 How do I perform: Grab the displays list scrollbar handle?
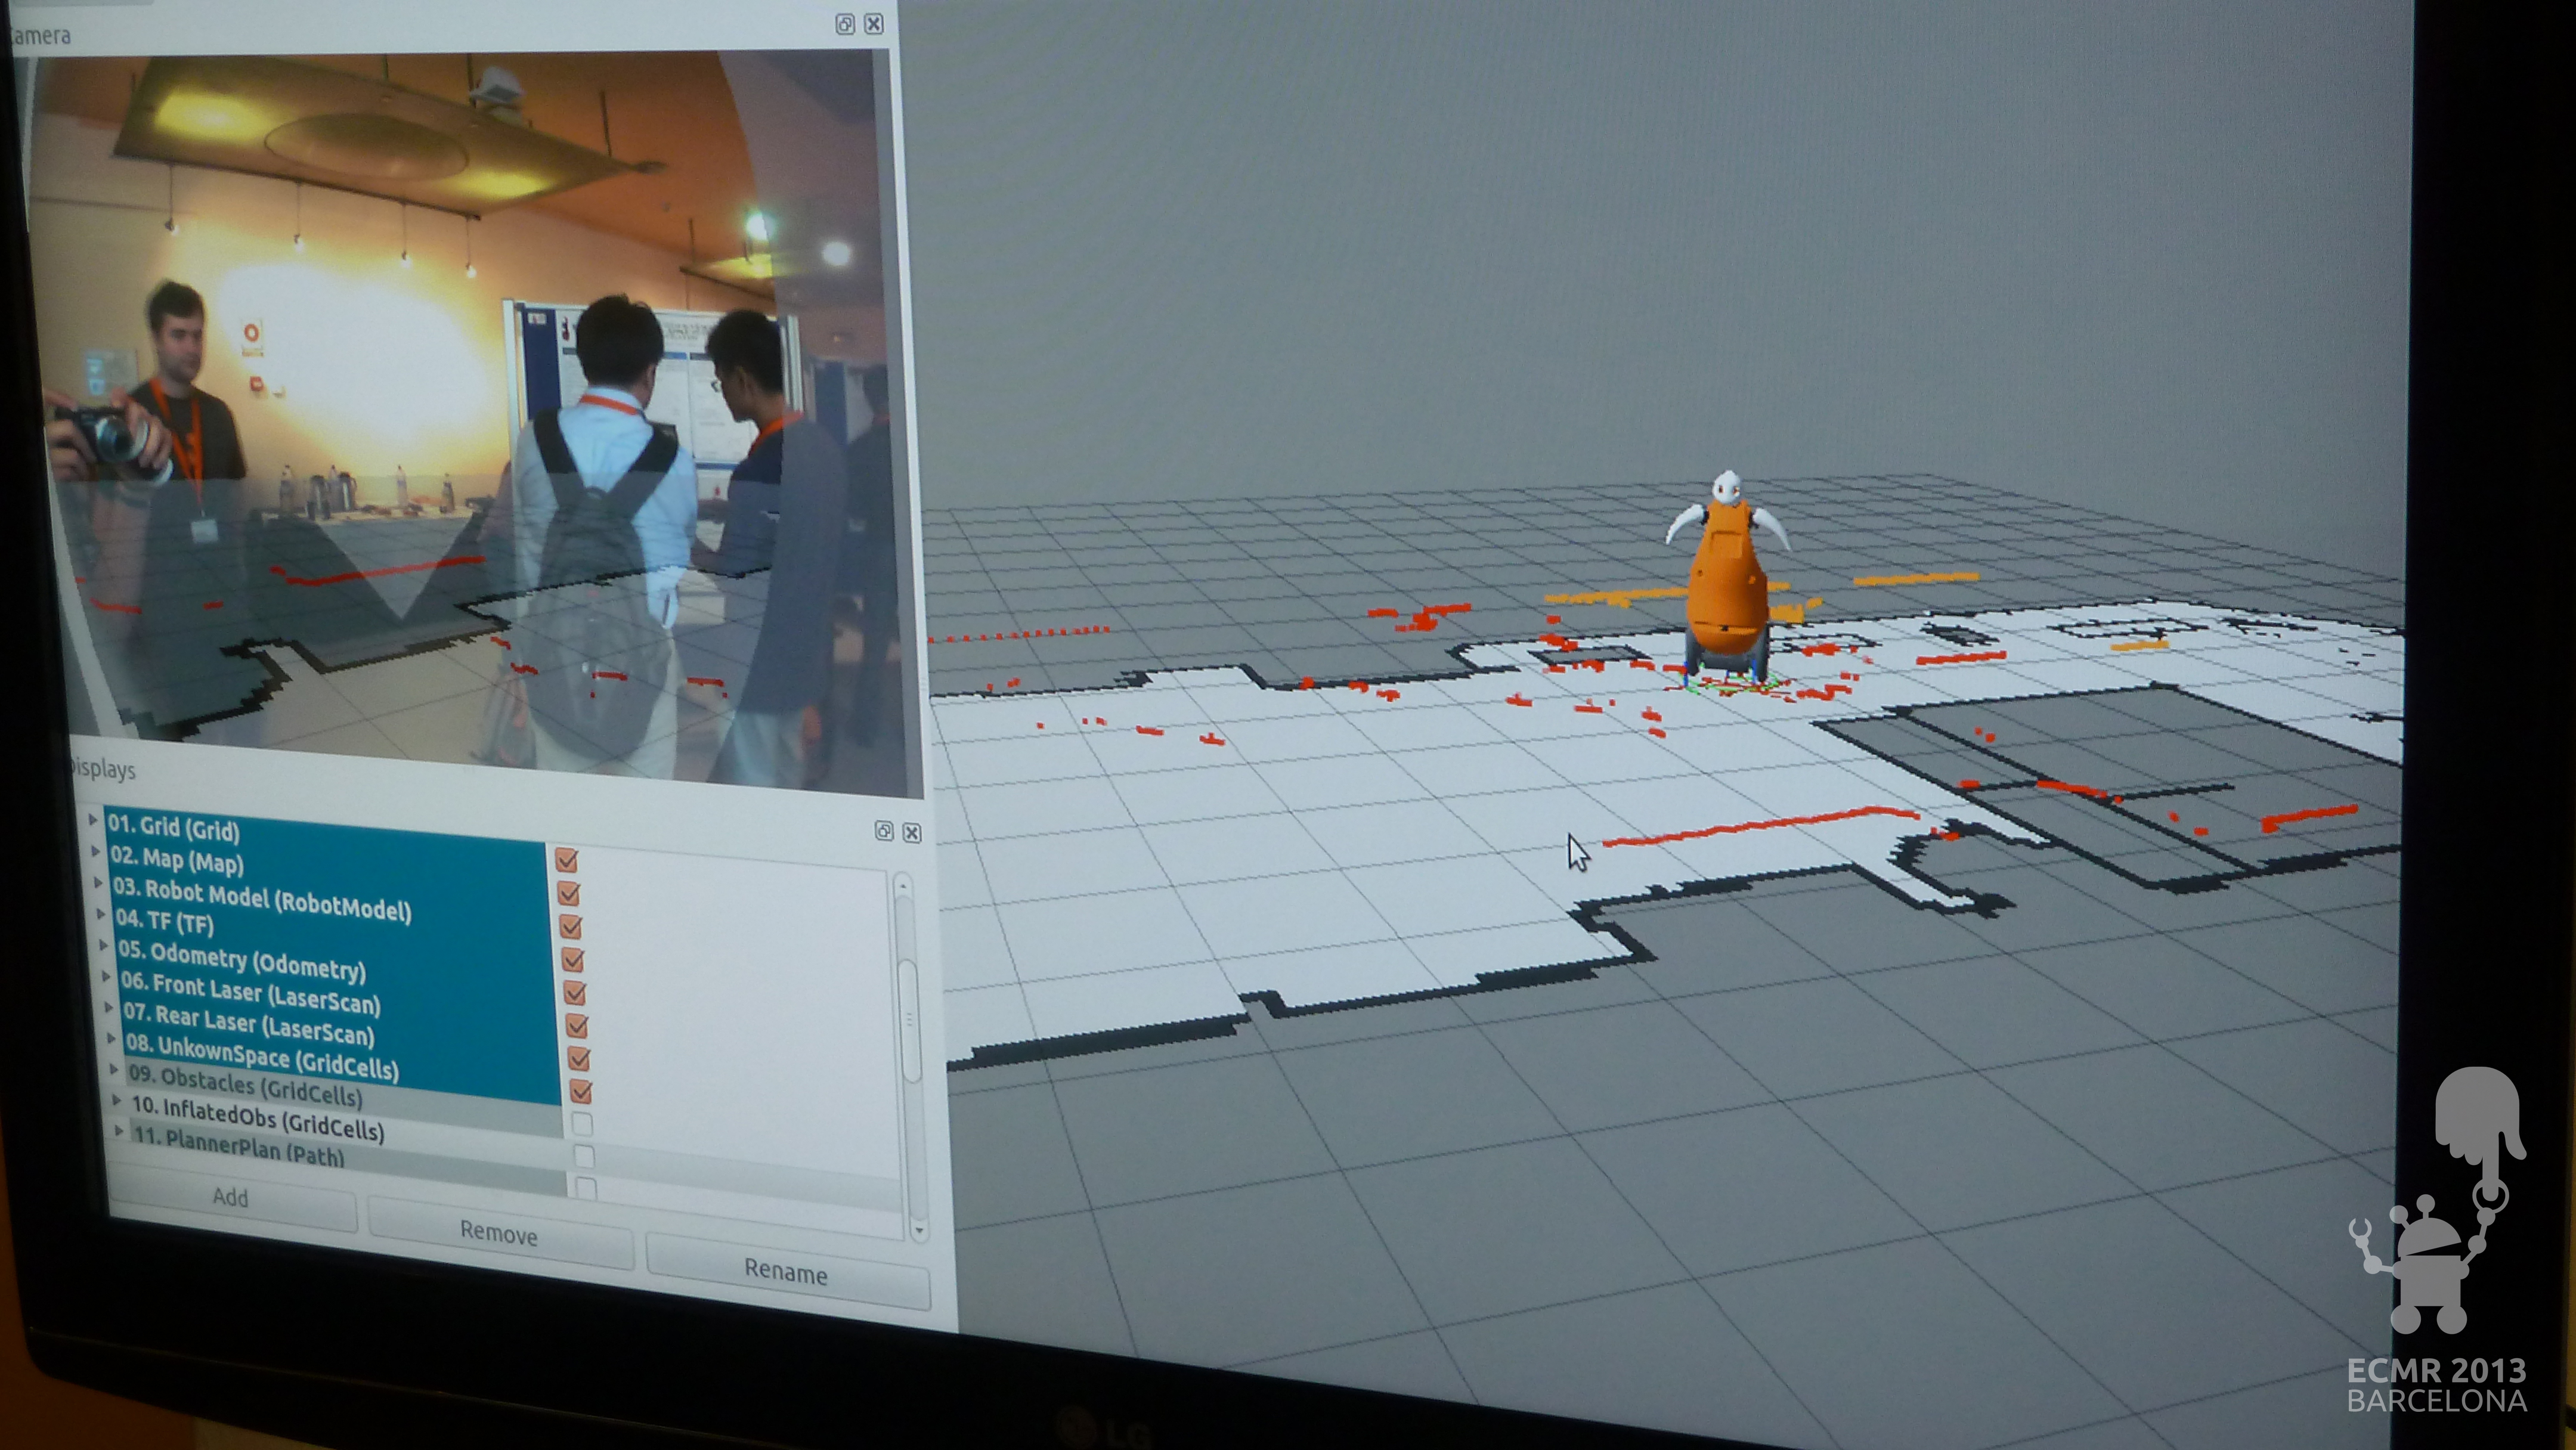pyautogui.click(x=909, y=1020)
